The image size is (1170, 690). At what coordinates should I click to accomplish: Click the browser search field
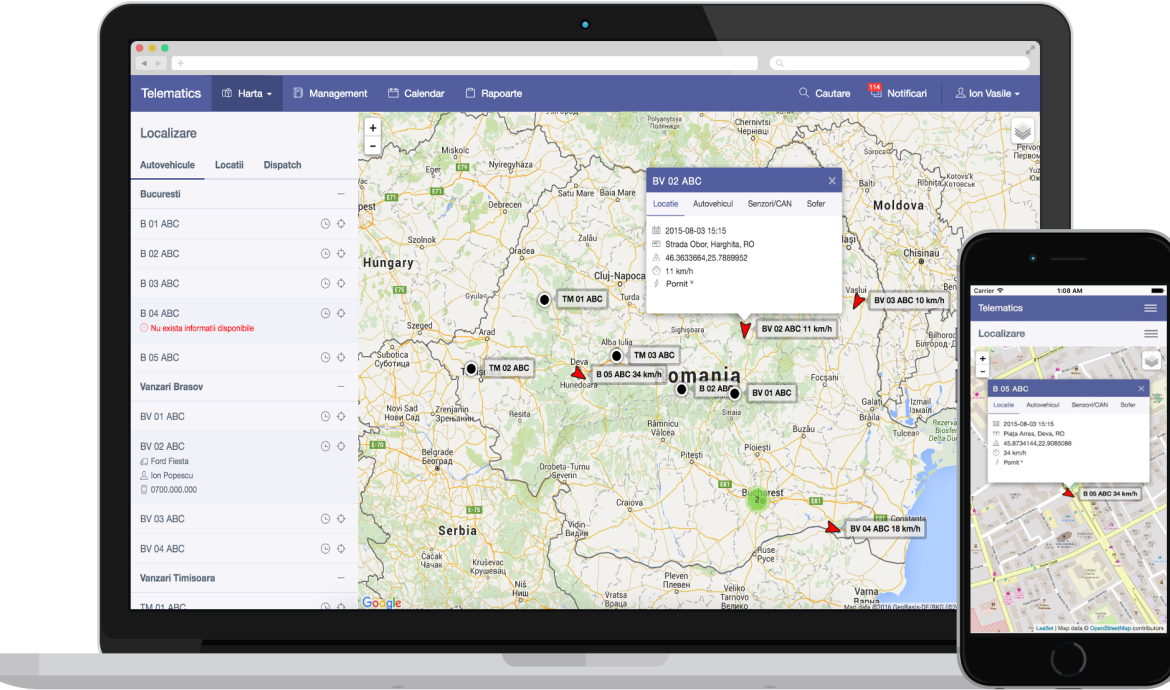point(899,63)
